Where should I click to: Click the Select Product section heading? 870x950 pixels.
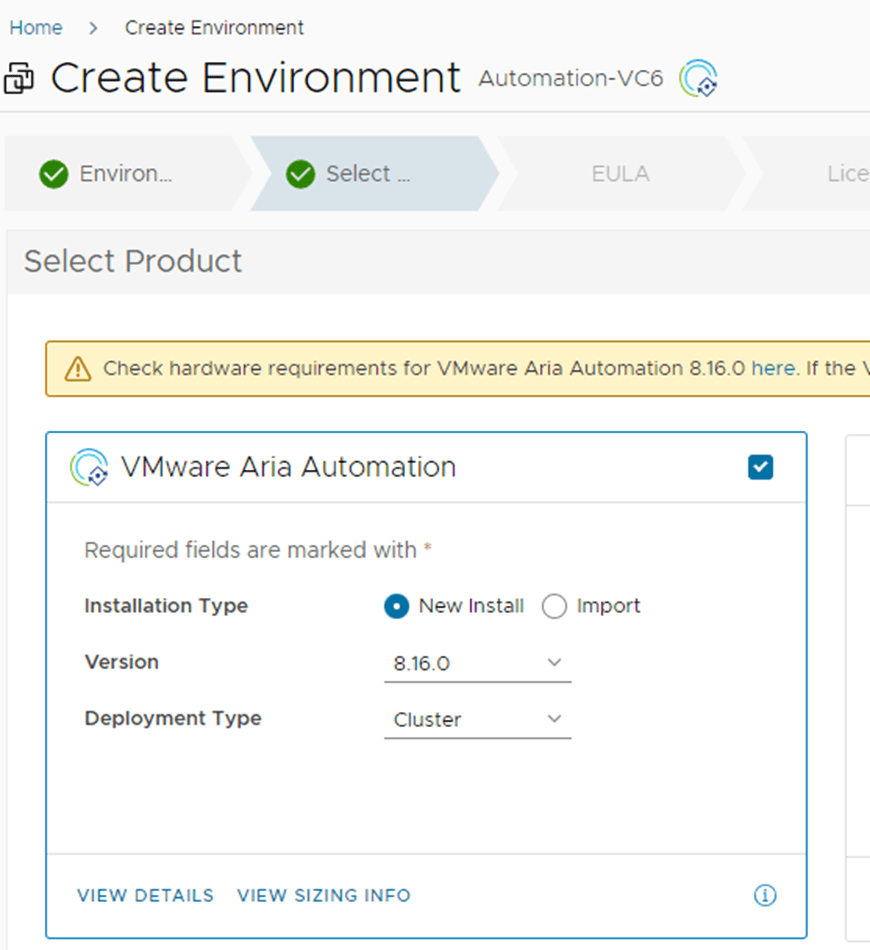[x=133, y=261]
